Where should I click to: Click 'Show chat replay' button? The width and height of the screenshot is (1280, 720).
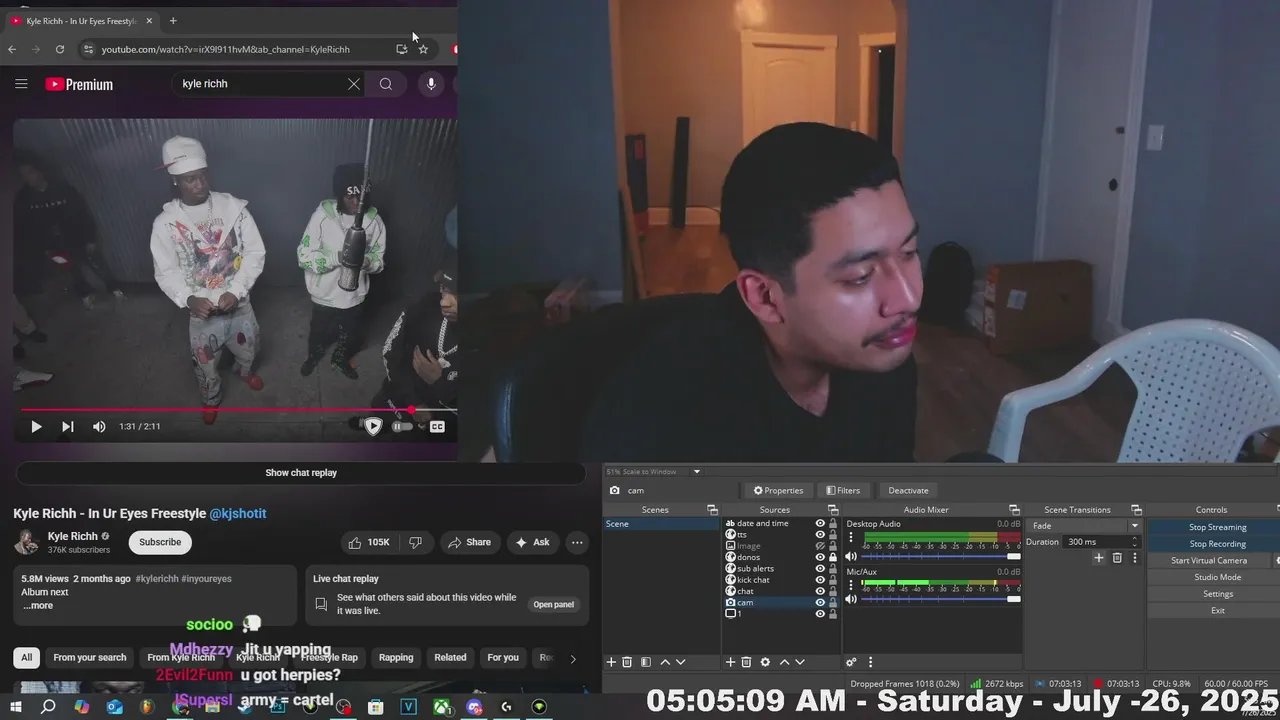(x=301, y=473)
